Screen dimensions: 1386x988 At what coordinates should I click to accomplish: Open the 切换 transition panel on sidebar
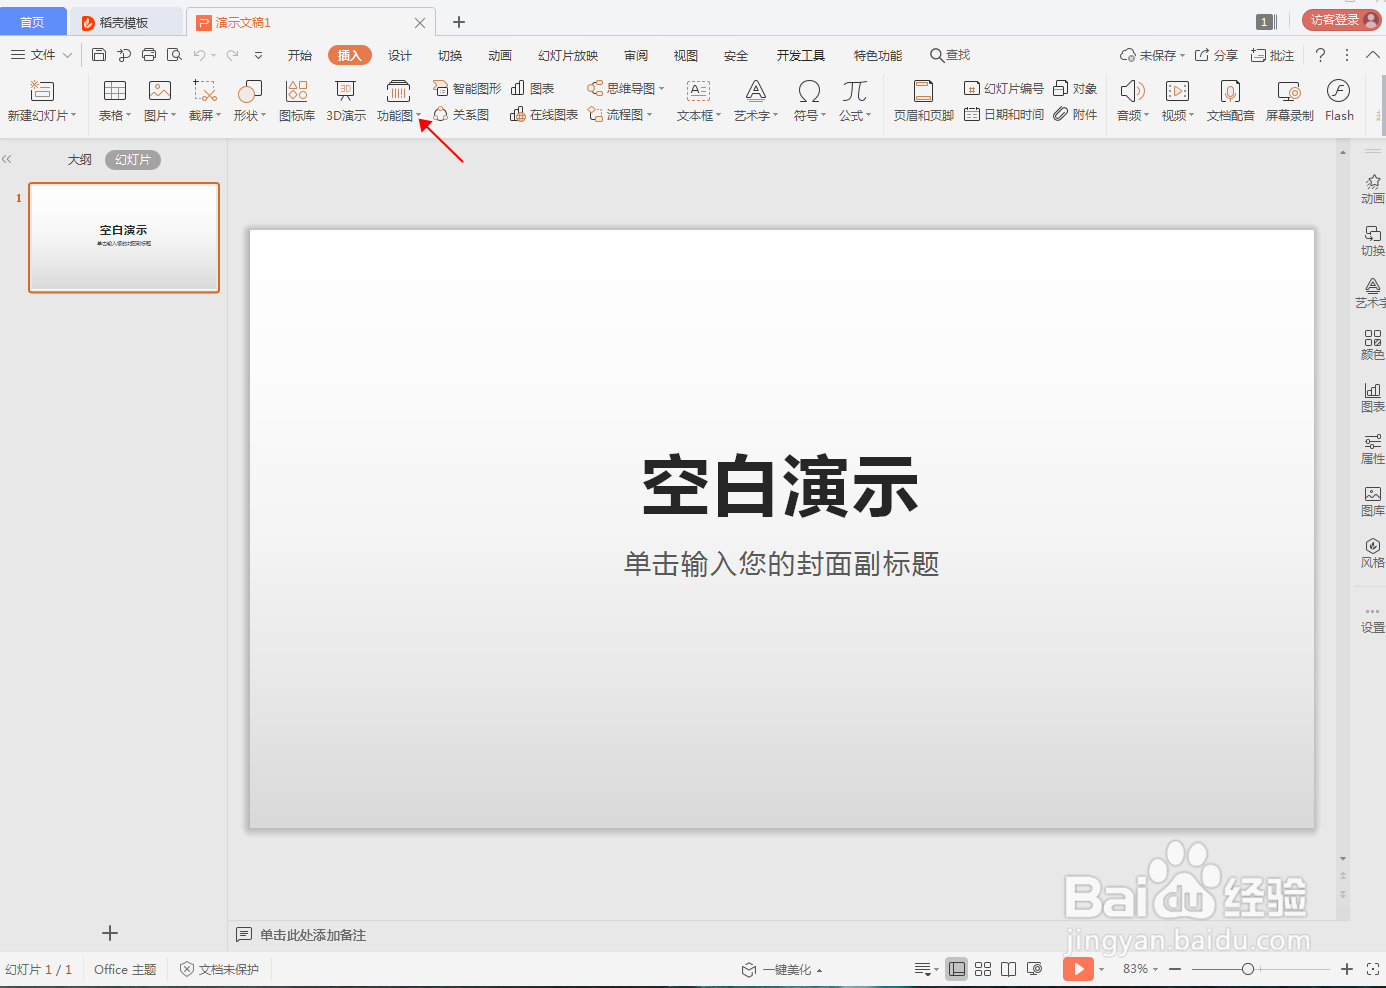coord(1371,241)
